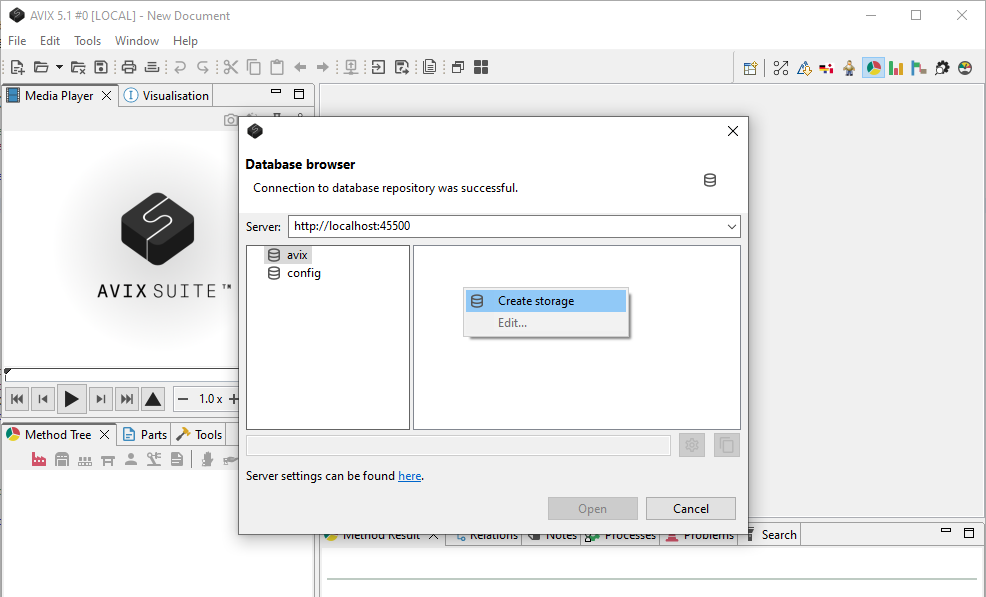Click the print icon in the main toolbar
986x597 pixels.
(129, 68)
